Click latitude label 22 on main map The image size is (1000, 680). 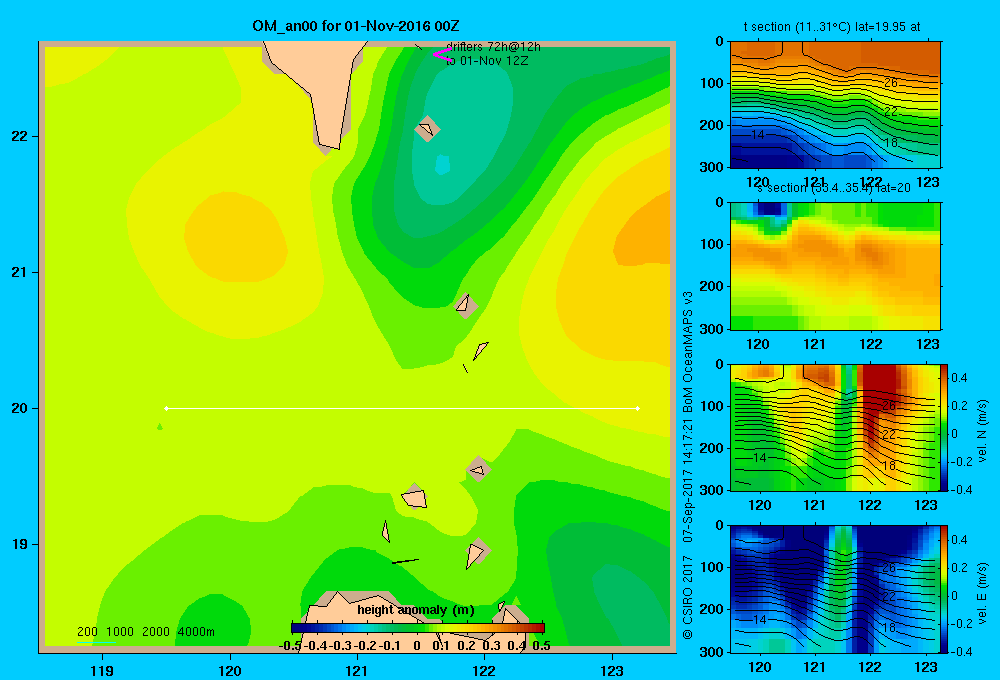click(x=19, y=137)
